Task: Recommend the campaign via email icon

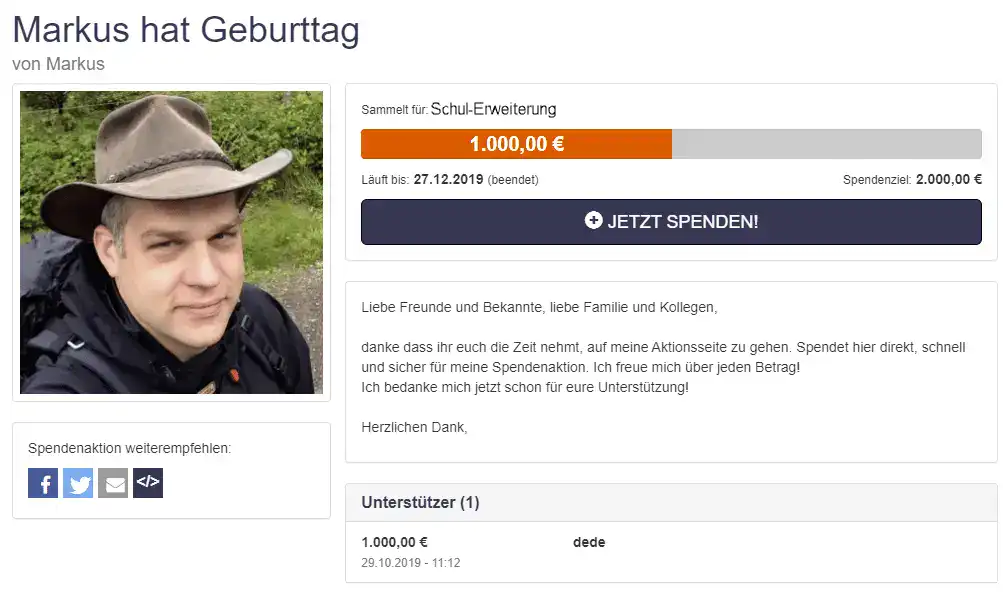Action: [x=113, y=484]
